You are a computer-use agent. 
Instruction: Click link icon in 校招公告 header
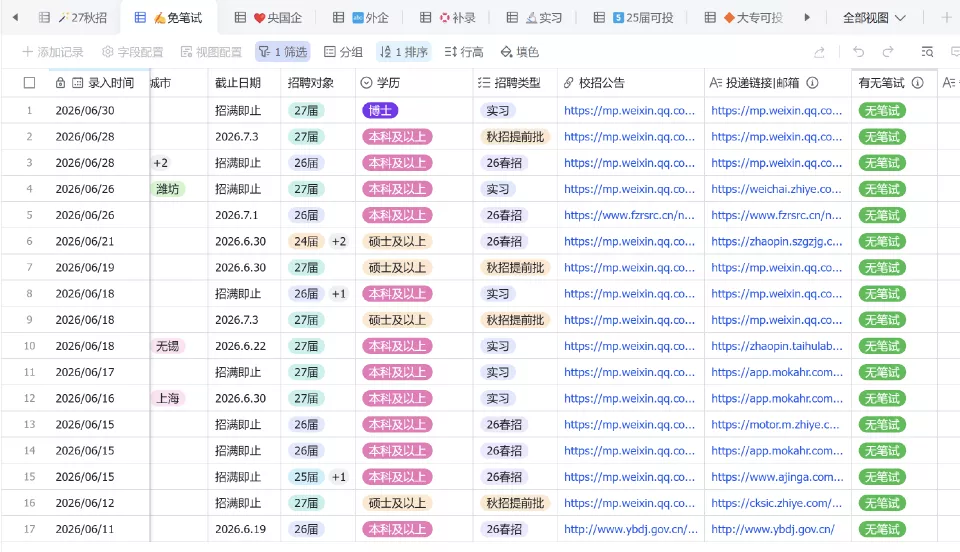(568, 83)
